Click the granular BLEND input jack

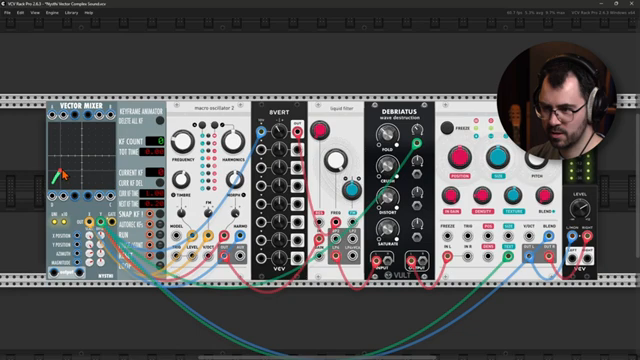(x=549, y=236)
